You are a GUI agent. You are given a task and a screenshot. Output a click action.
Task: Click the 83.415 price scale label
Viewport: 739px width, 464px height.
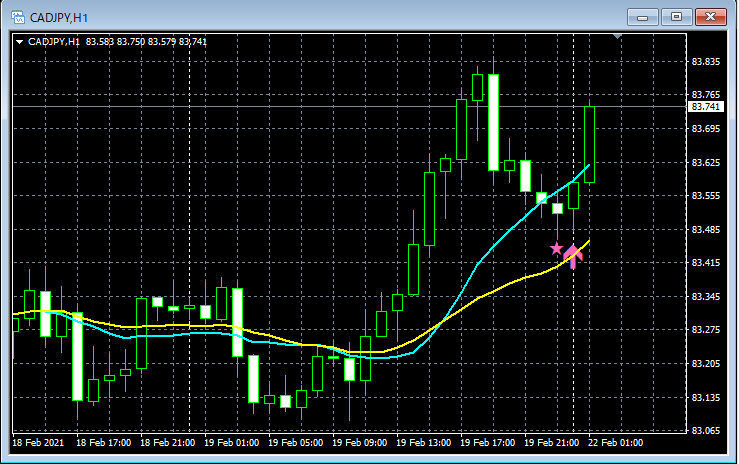(706, 262)
